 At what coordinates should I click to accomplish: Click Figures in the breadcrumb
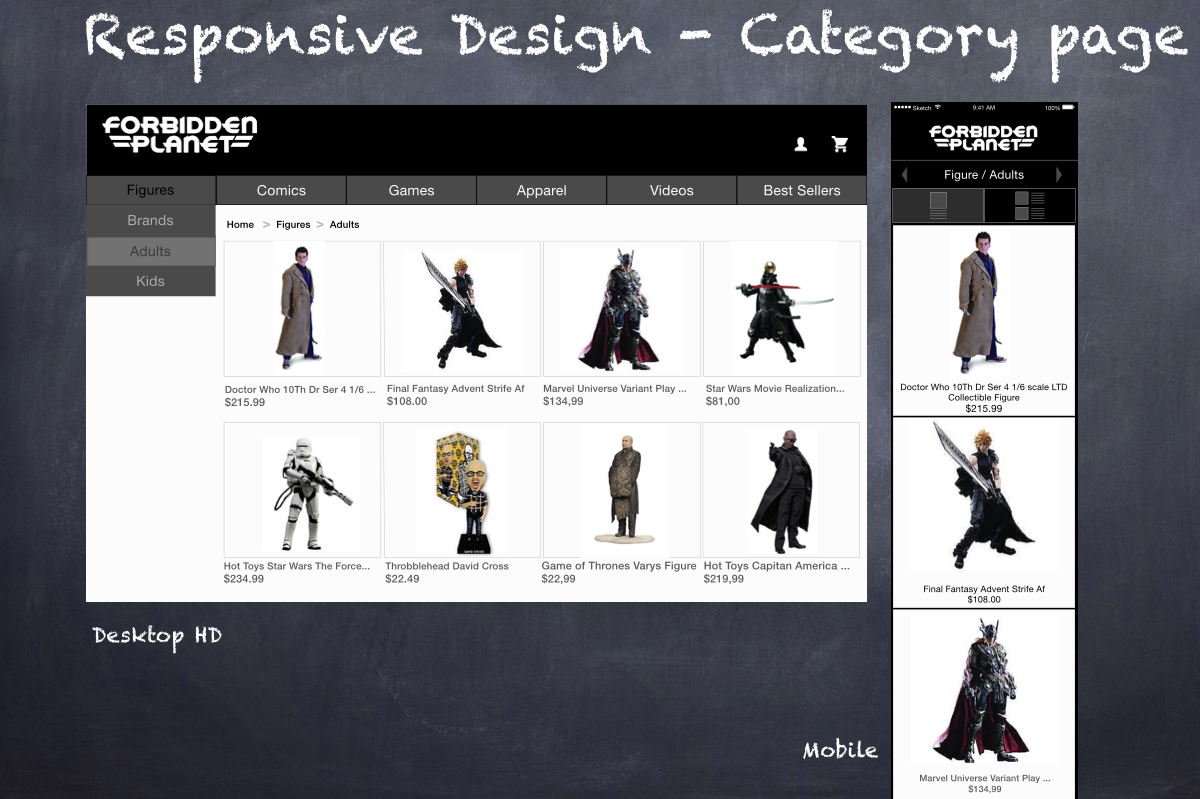tap(293, 225)
